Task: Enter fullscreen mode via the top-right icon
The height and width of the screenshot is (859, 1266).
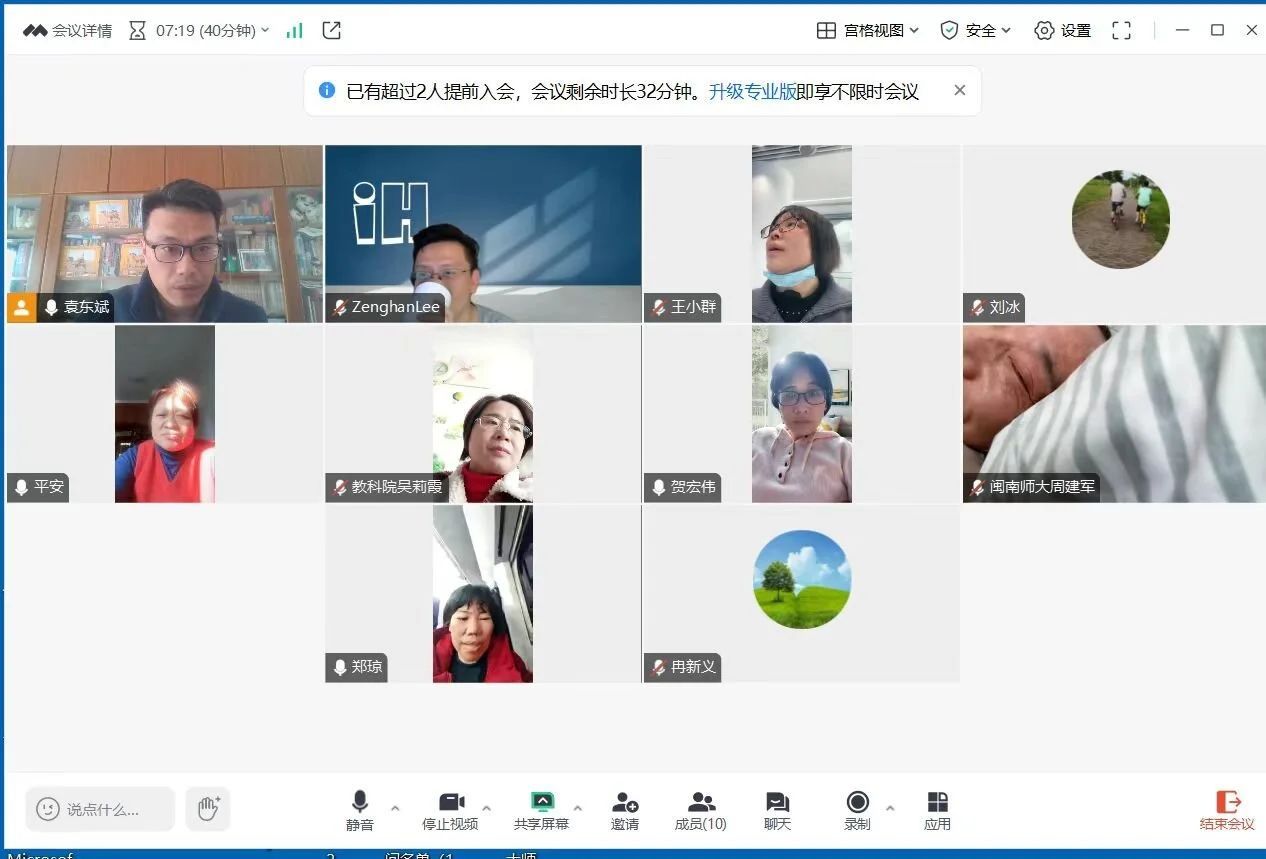Action: pyautogui.click(x=1122, y=30)
